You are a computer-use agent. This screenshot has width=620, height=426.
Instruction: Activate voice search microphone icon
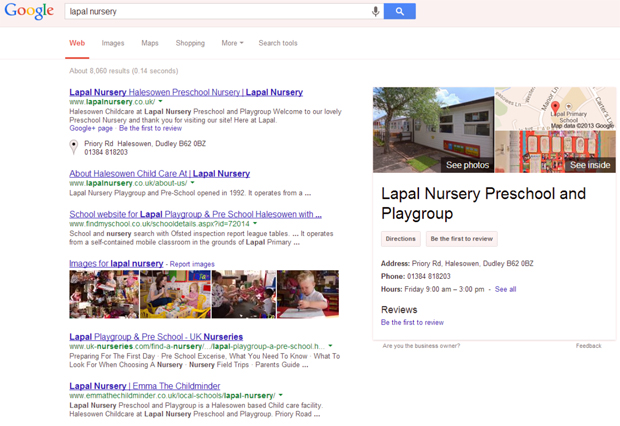[375, 11]
